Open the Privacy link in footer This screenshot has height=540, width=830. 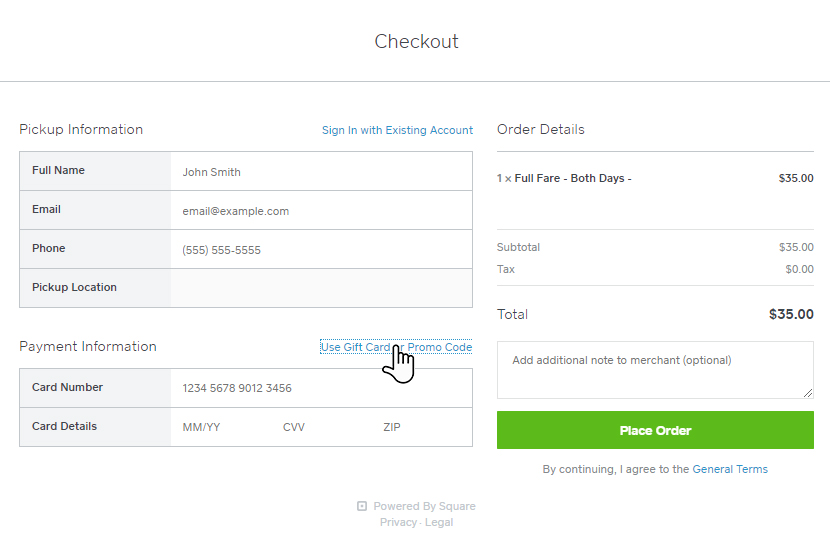pyautogui.click(x=398, y=522)
